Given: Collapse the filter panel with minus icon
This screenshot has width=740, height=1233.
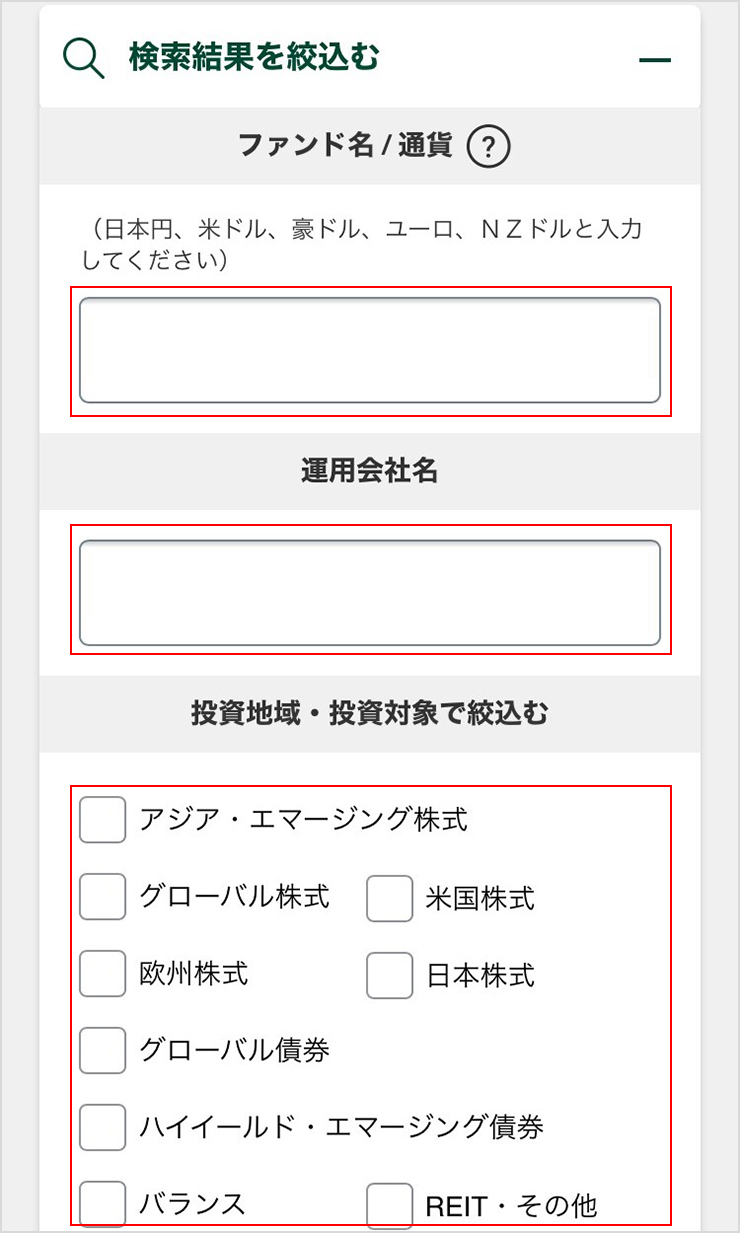Looking at the screenshot, I should (x=655, y=60).
